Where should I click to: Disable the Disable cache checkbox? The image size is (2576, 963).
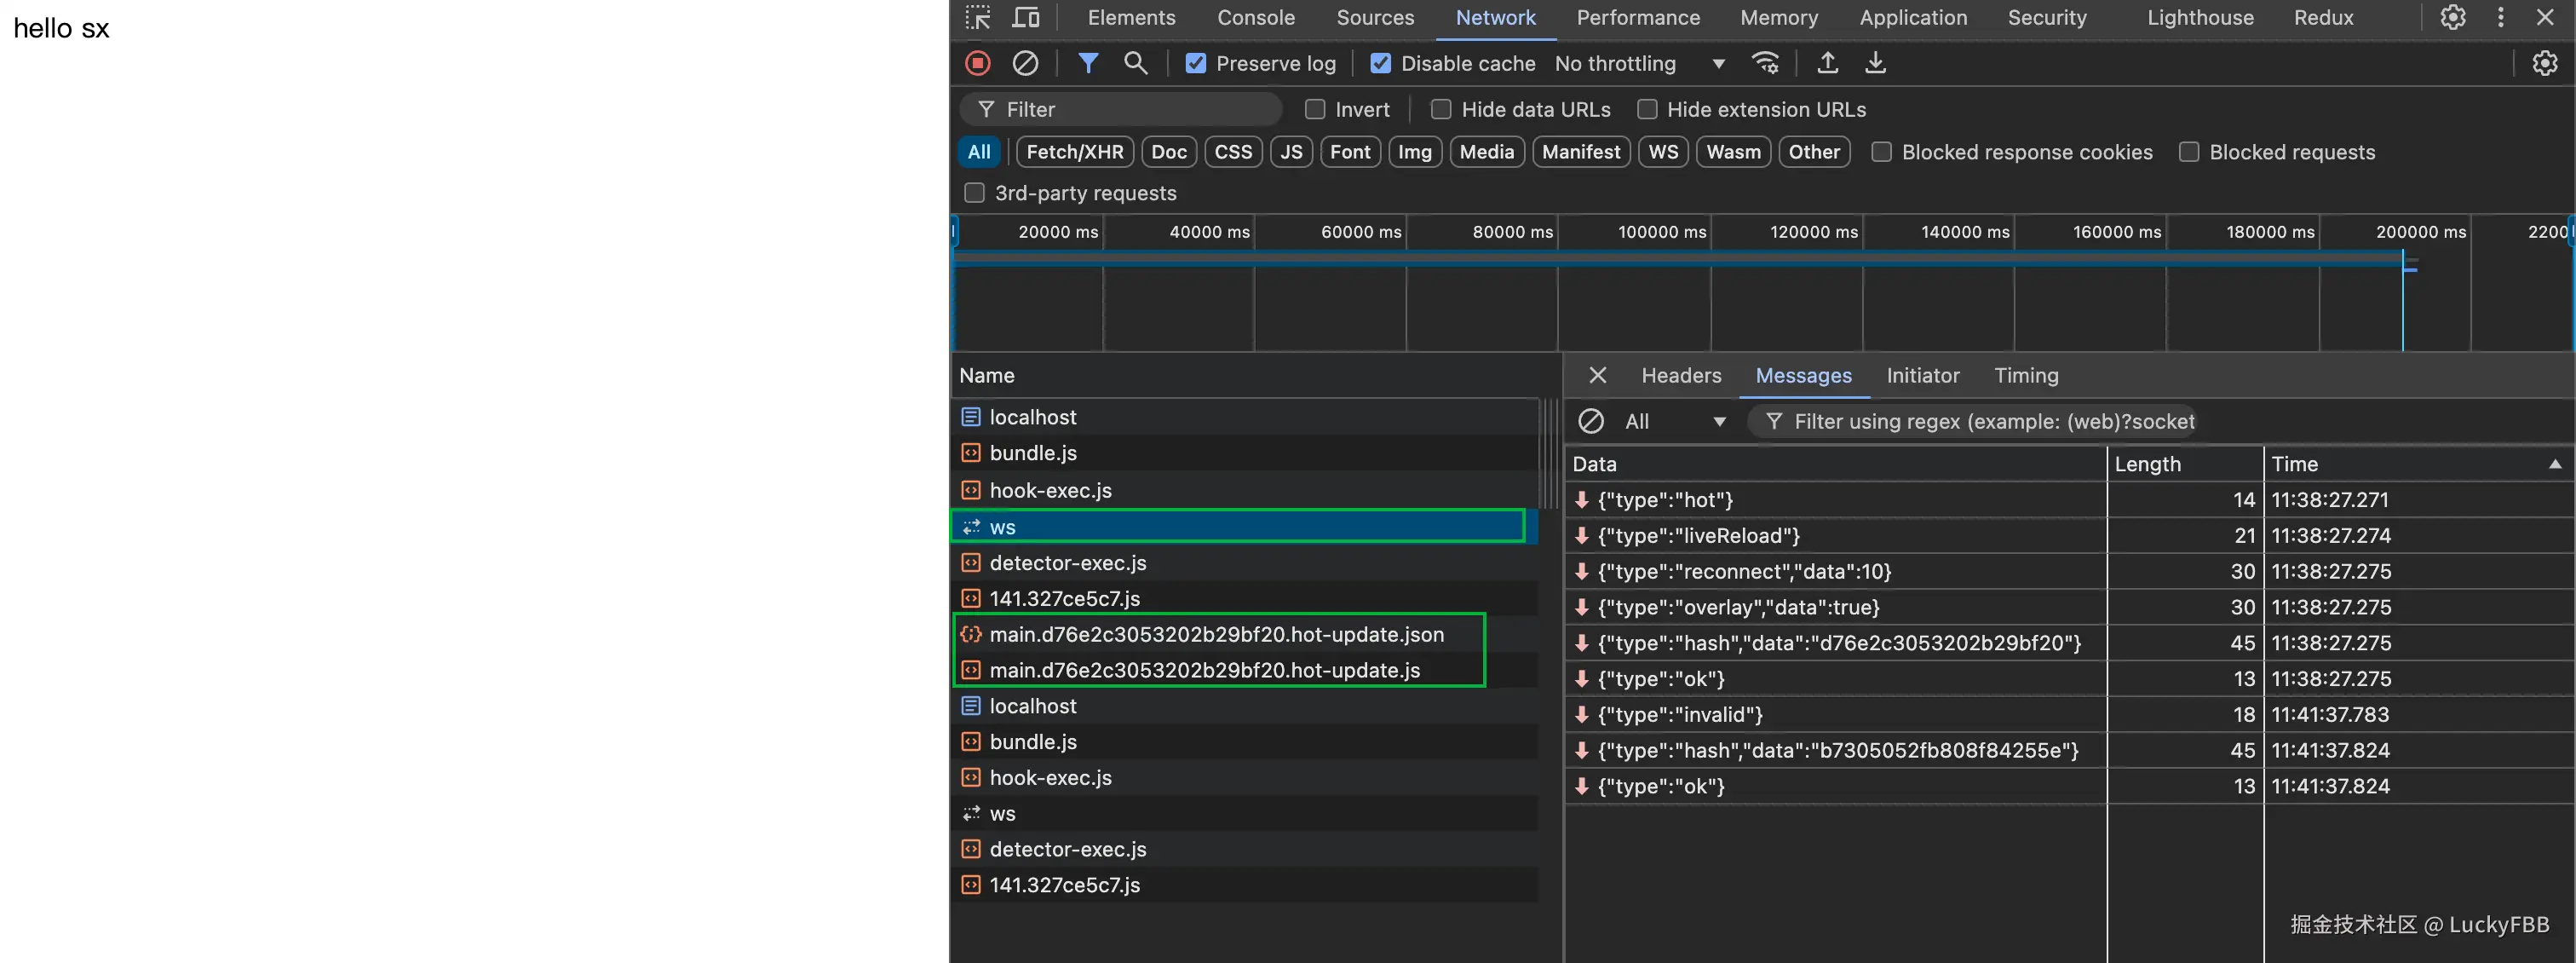pos(1380,63)
